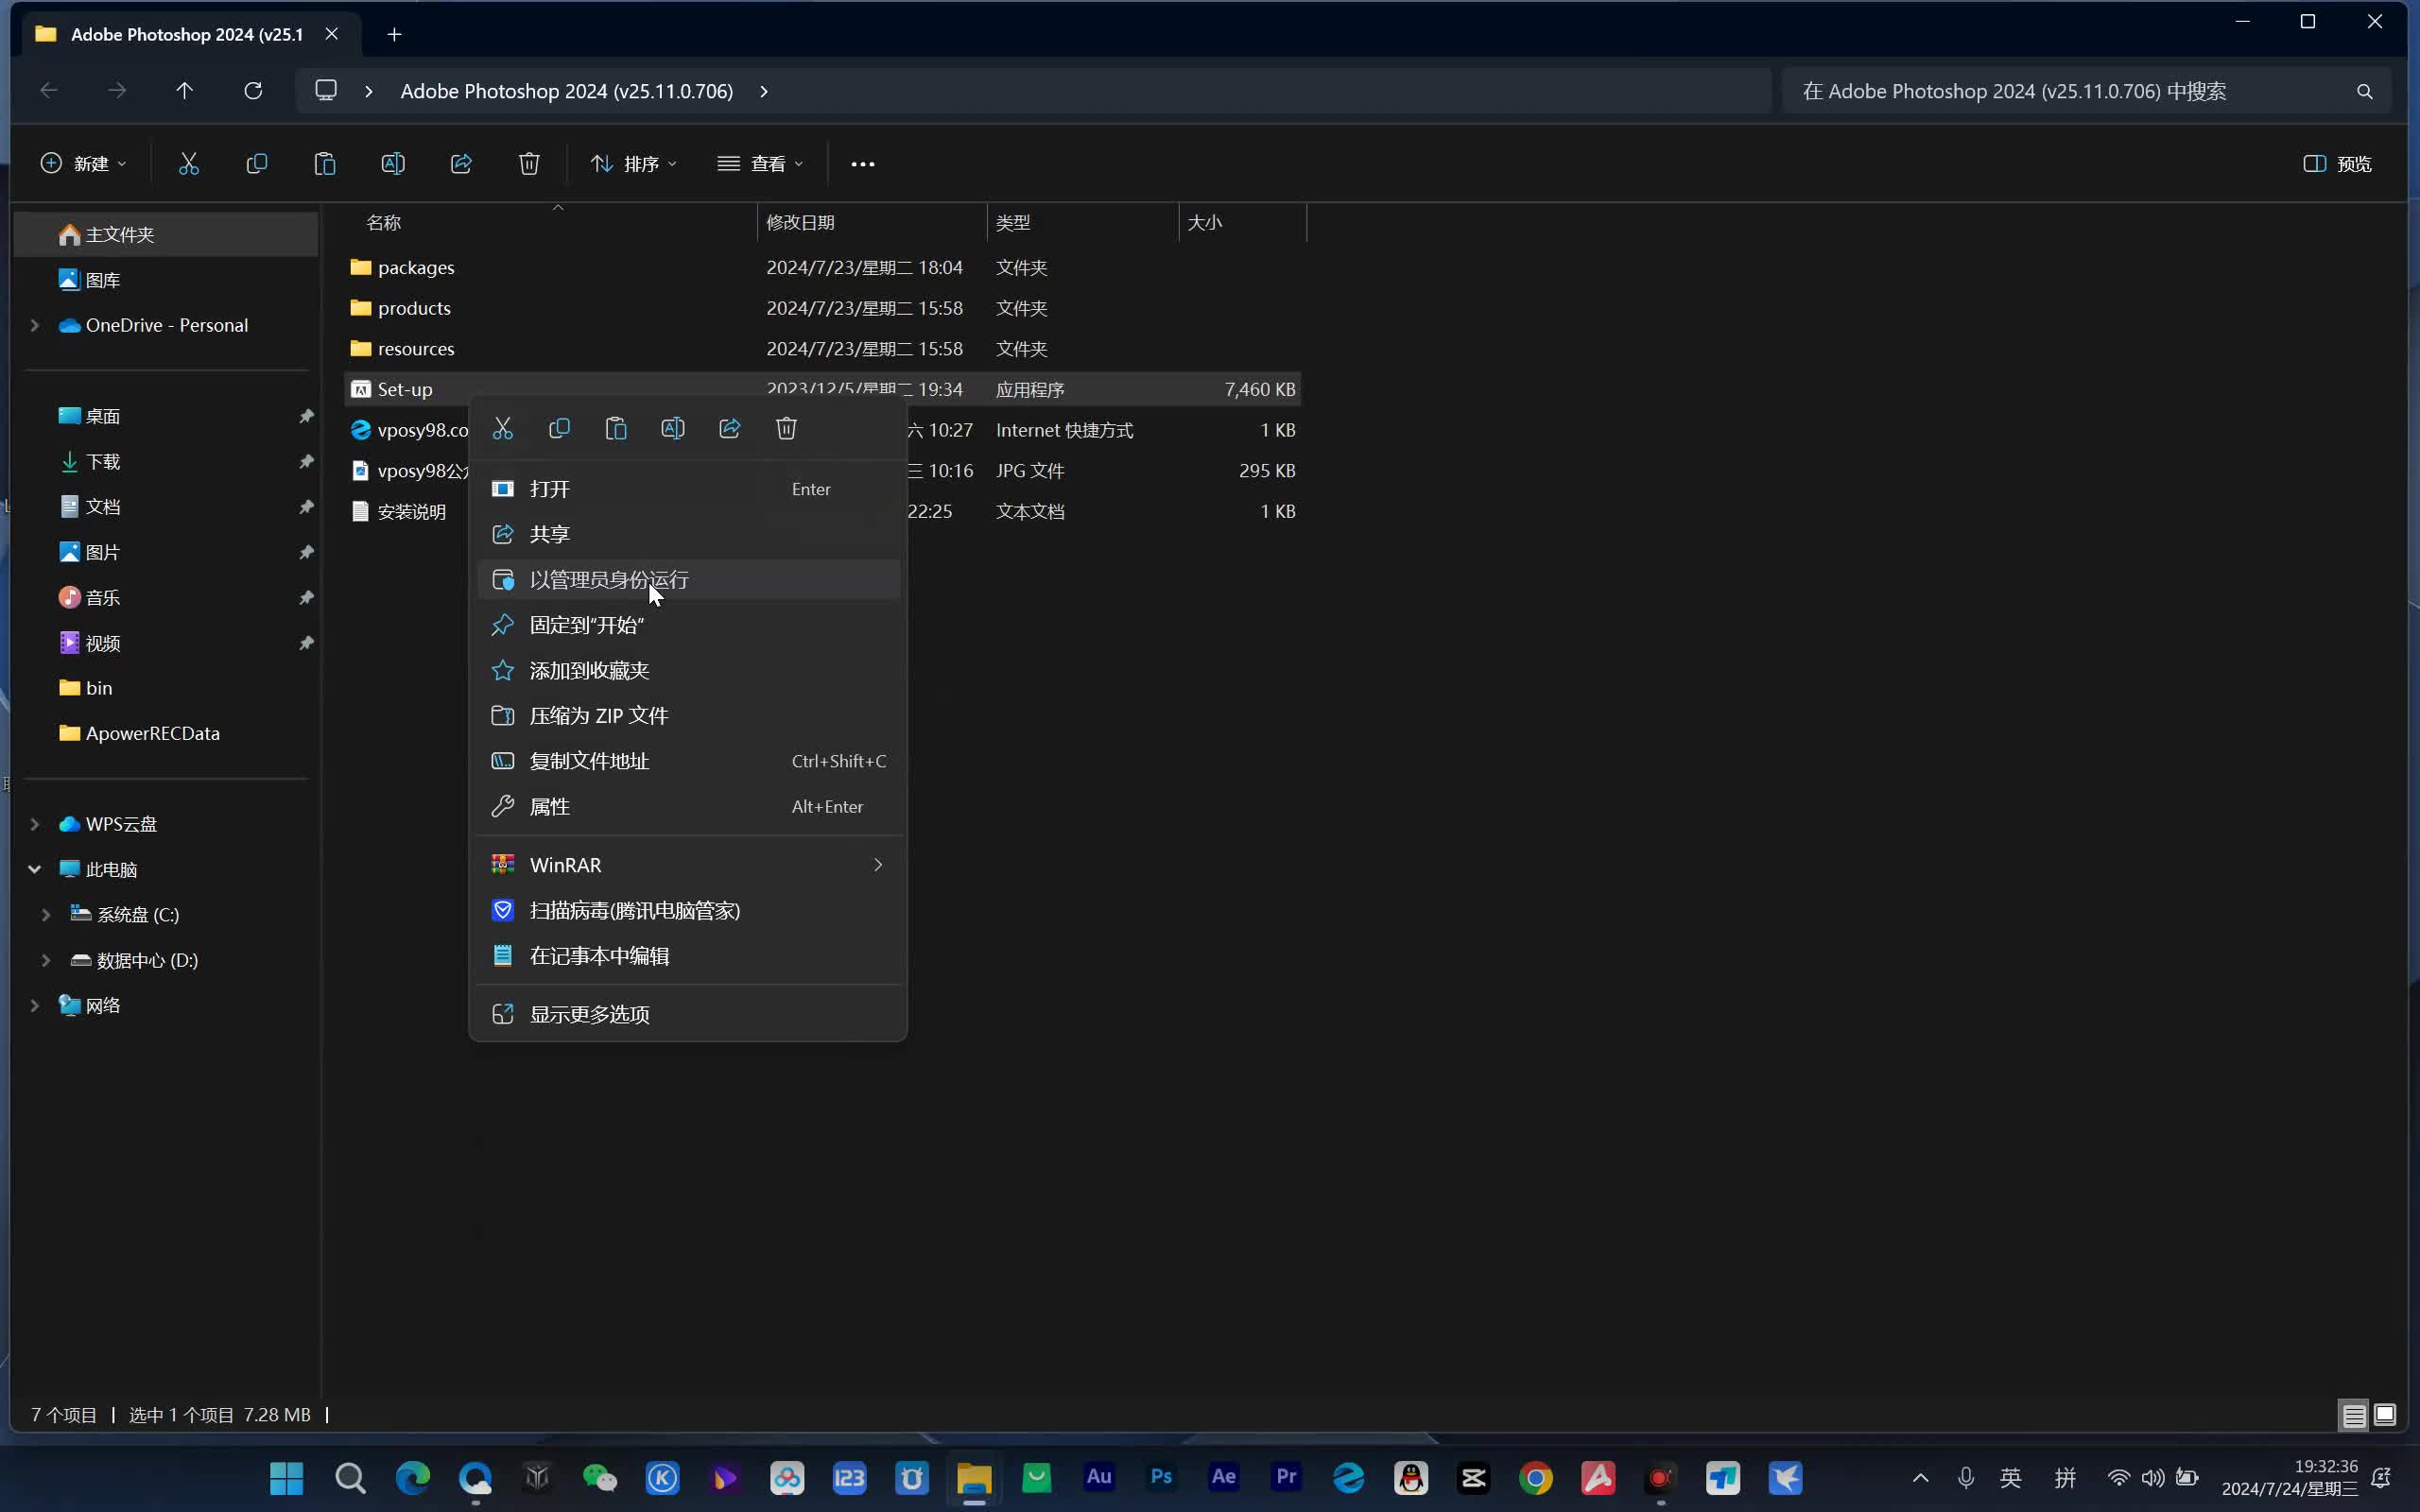The image size is (2420, 1512).
Task: Expand the WPS云盘 tree node
Action: pyautogui.click(x=35, y=825)
